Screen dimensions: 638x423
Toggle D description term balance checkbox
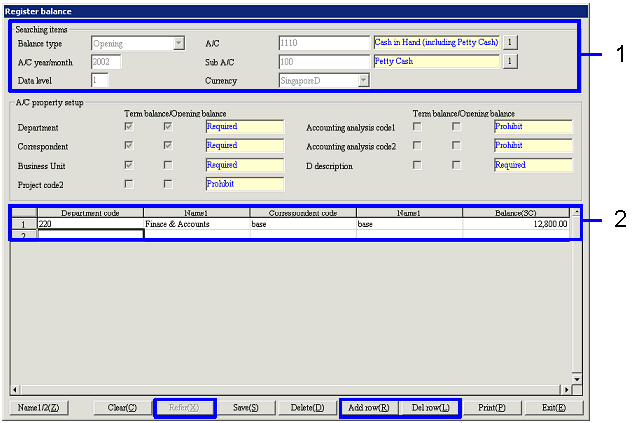[x=418, y=165]
